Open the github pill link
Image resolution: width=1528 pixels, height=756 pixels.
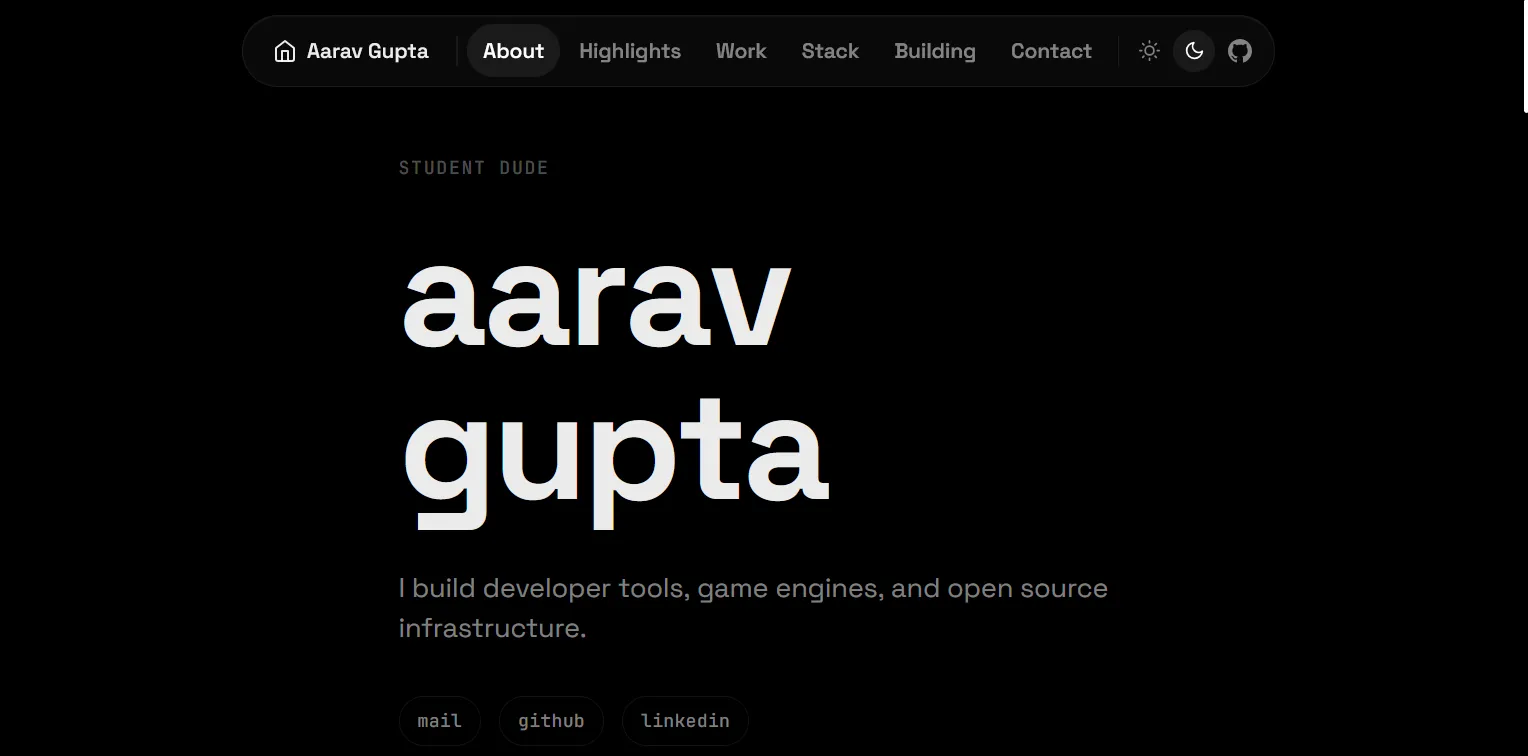(551, 721)
